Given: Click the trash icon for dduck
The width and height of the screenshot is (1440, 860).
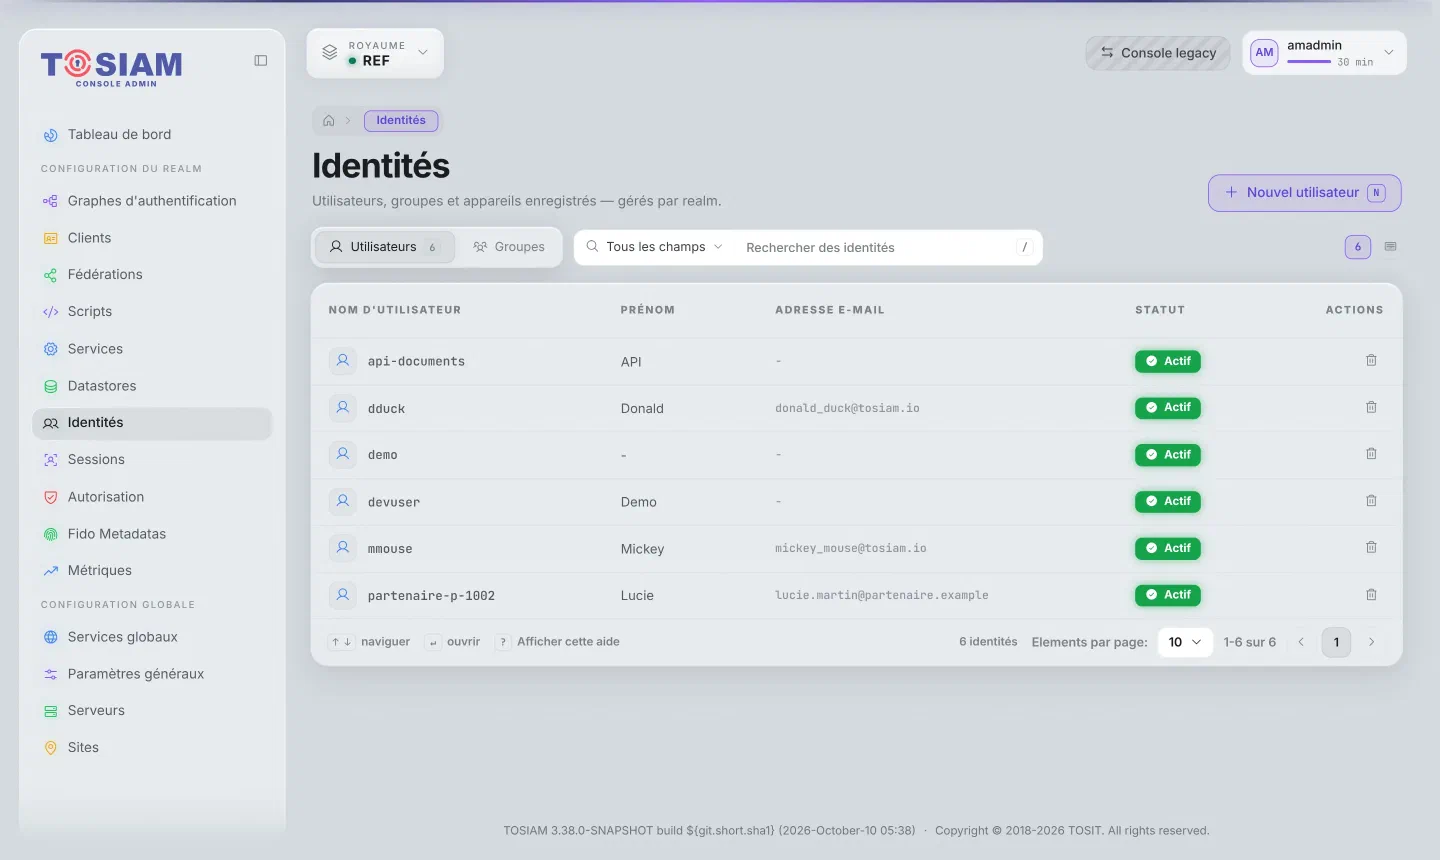Looking at the screenshot, I should click(1371, 407).
